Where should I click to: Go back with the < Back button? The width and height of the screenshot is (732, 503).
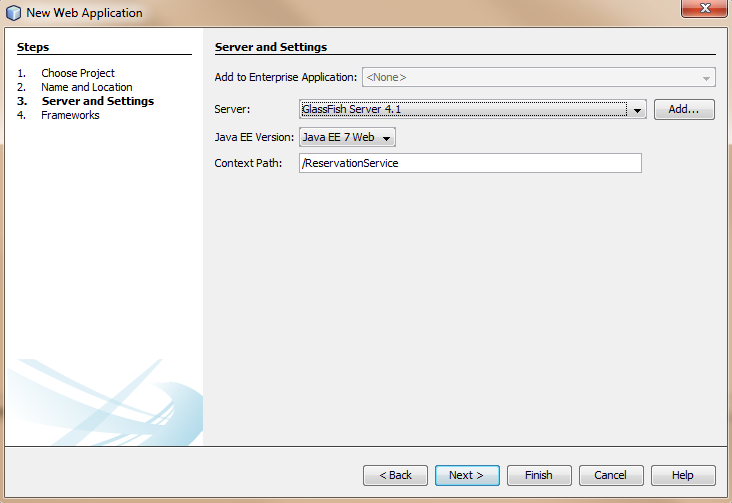(x=395, y=475)
